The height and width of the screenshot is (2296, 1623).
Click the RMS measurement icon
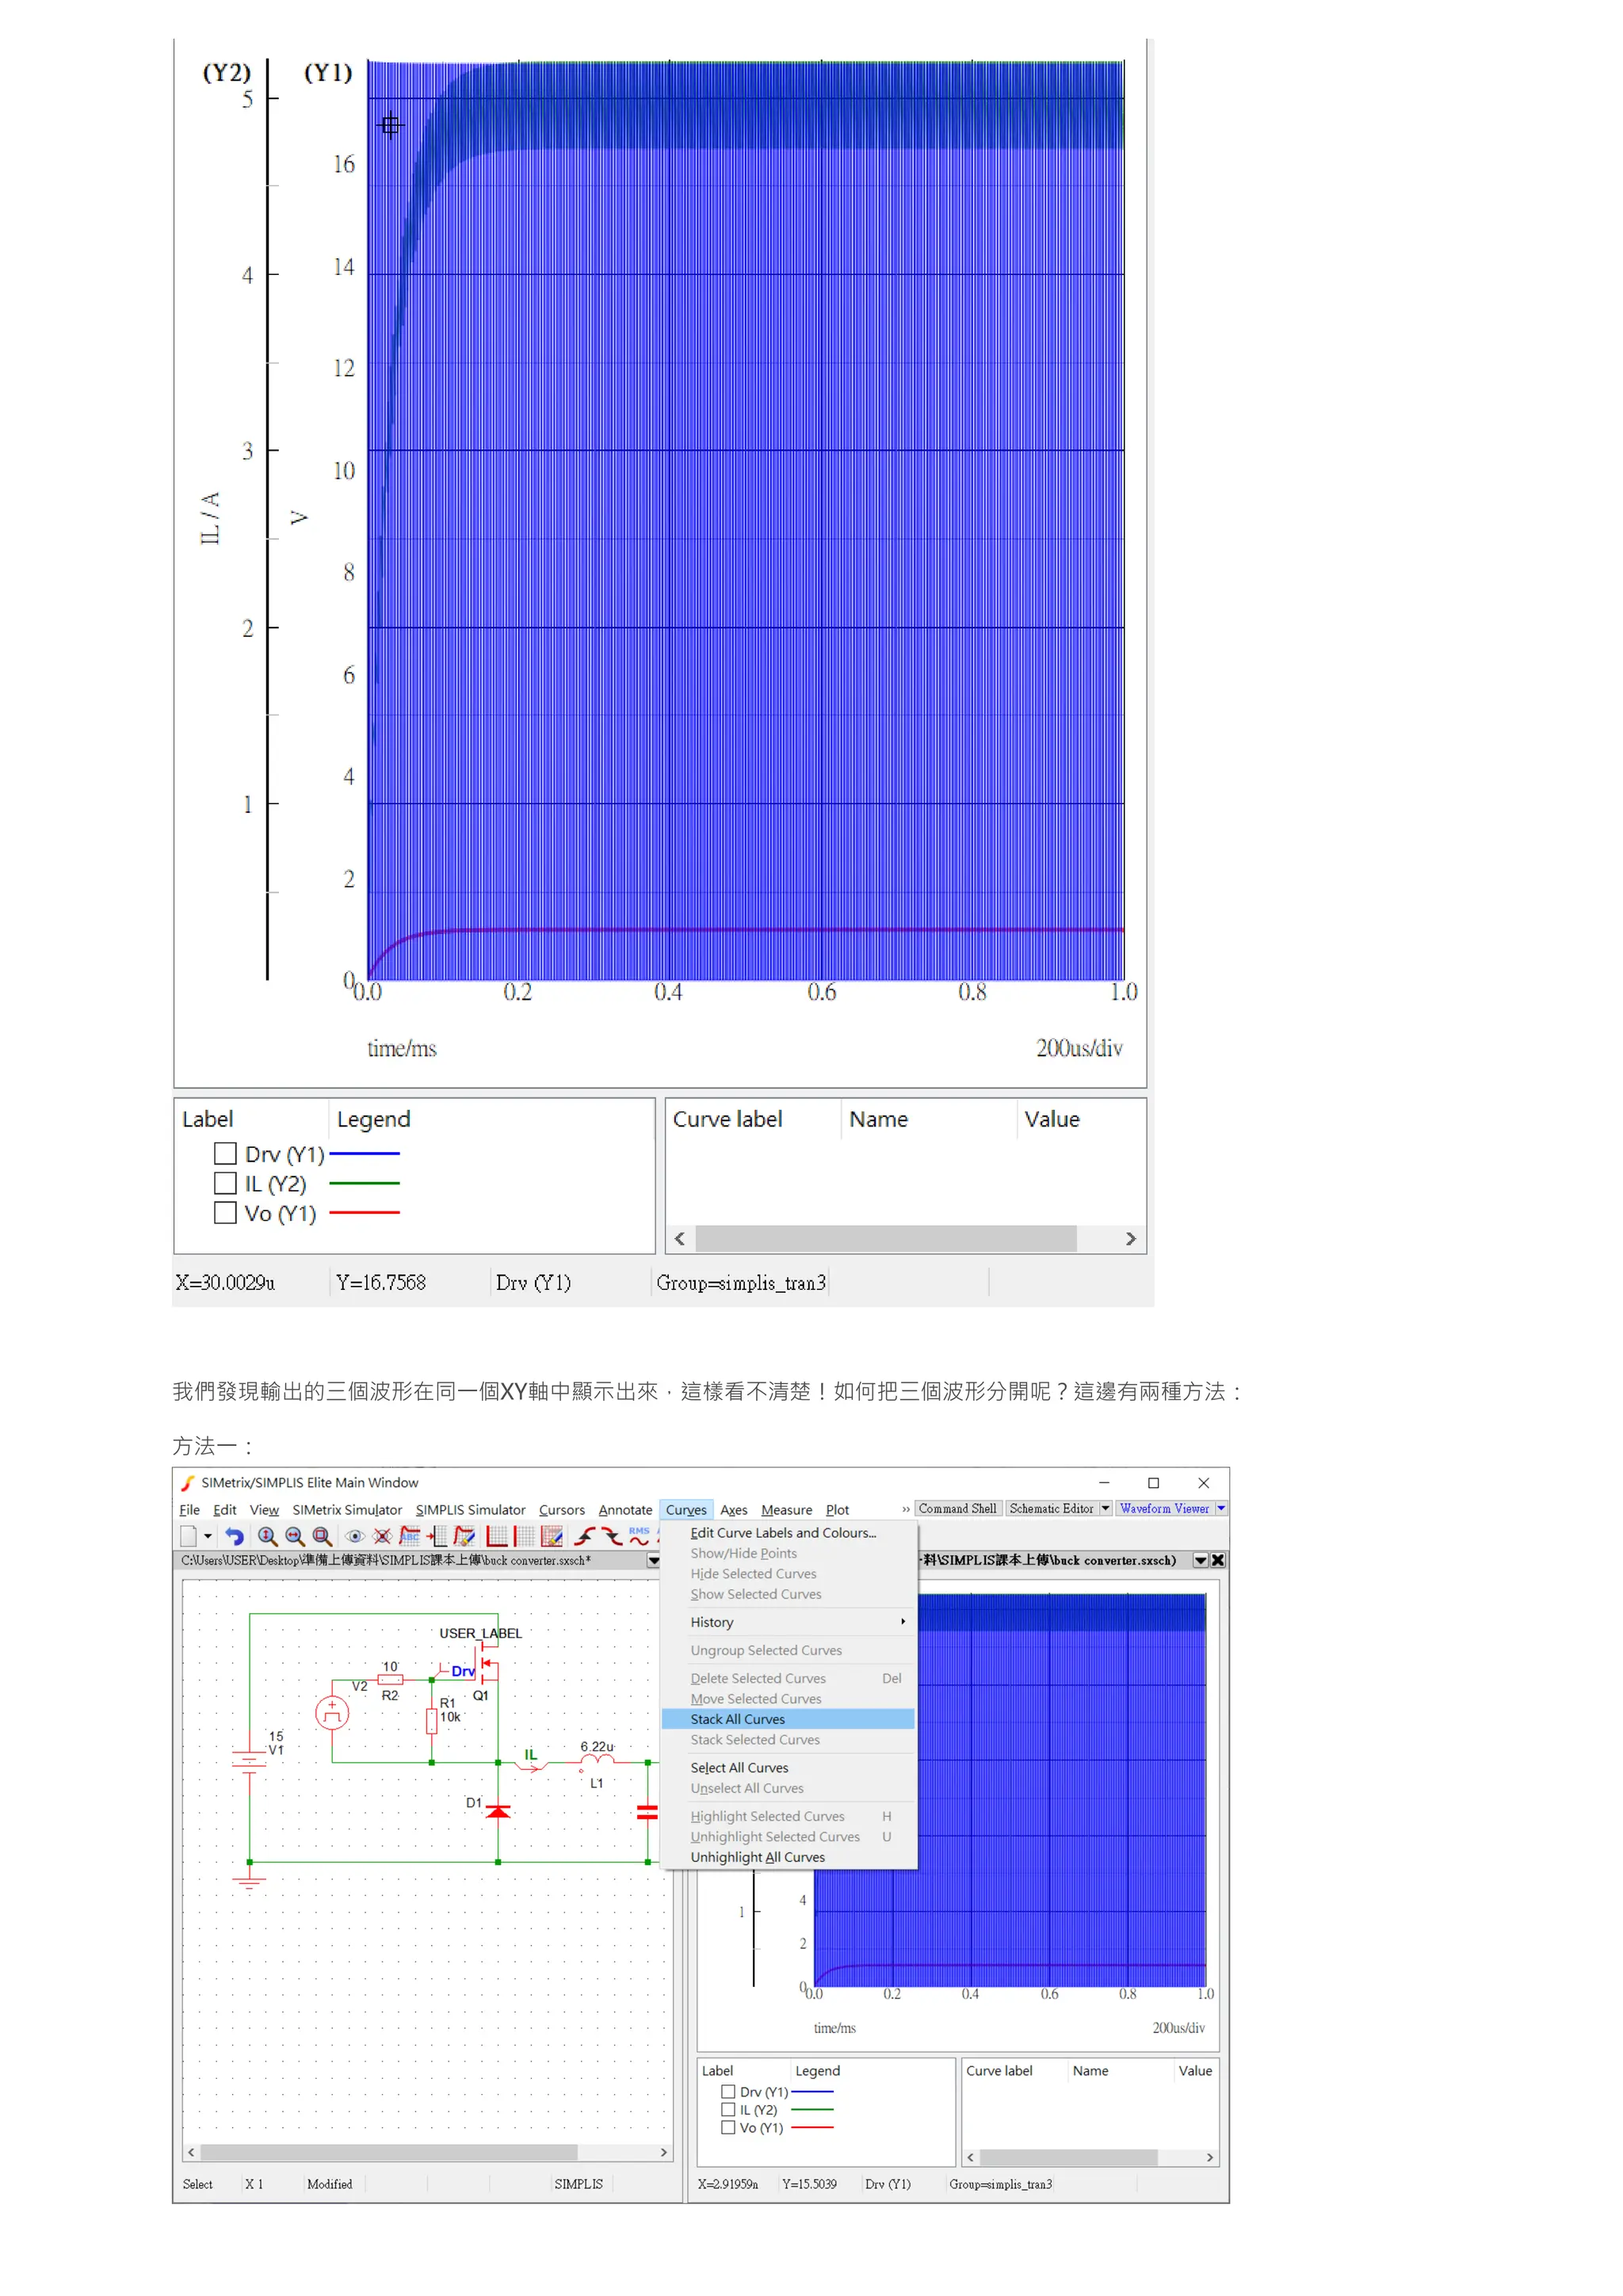coord(639,1536)
